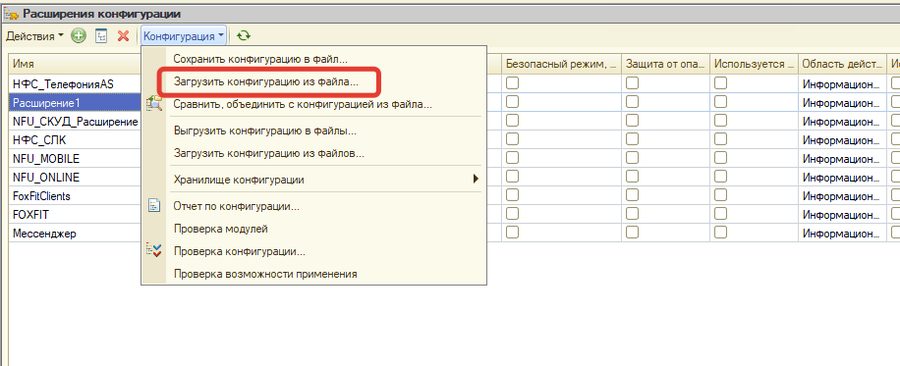
Task: Click Информацион... scope cell for НФС_ТелефонияAS row
Action: click(841, 84)
